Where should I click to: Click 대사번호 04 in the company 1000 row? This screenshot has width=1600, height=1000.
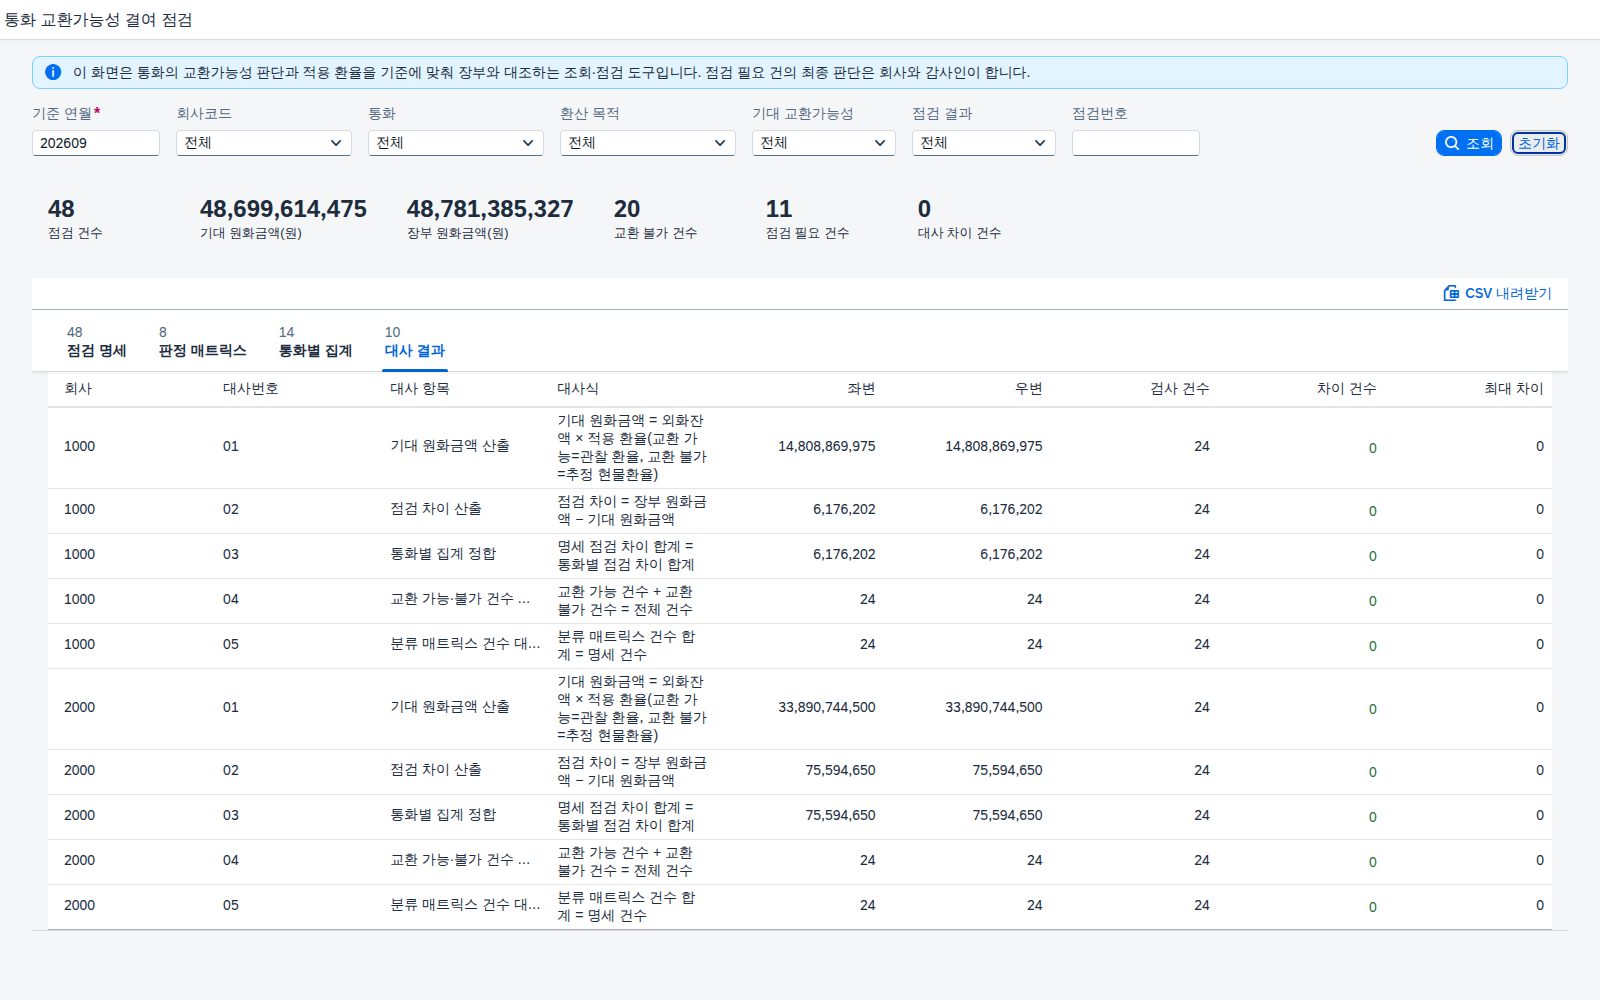pyautogui.click(x=231, y=600)
